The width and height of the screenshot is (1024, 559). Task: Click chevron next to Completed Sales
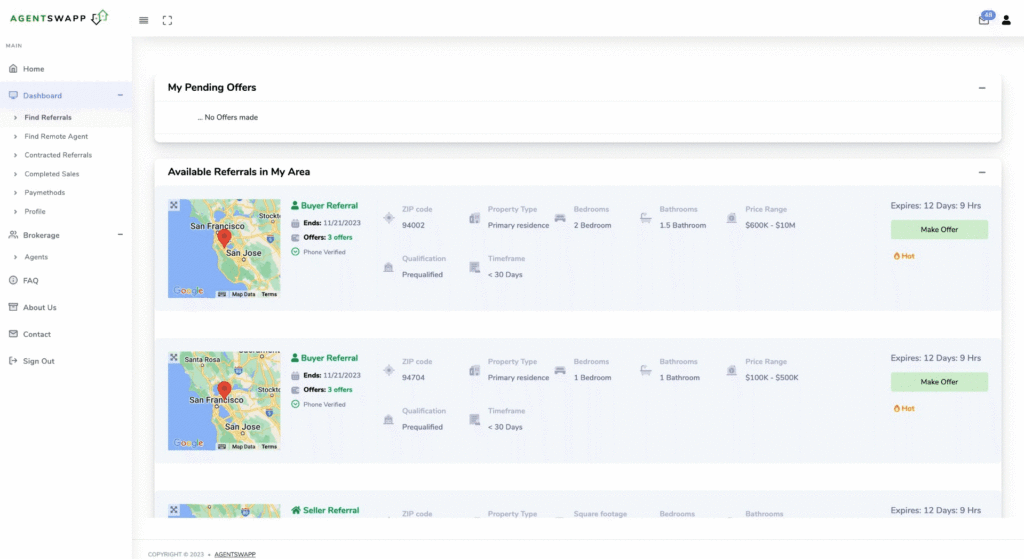(15, 174)
